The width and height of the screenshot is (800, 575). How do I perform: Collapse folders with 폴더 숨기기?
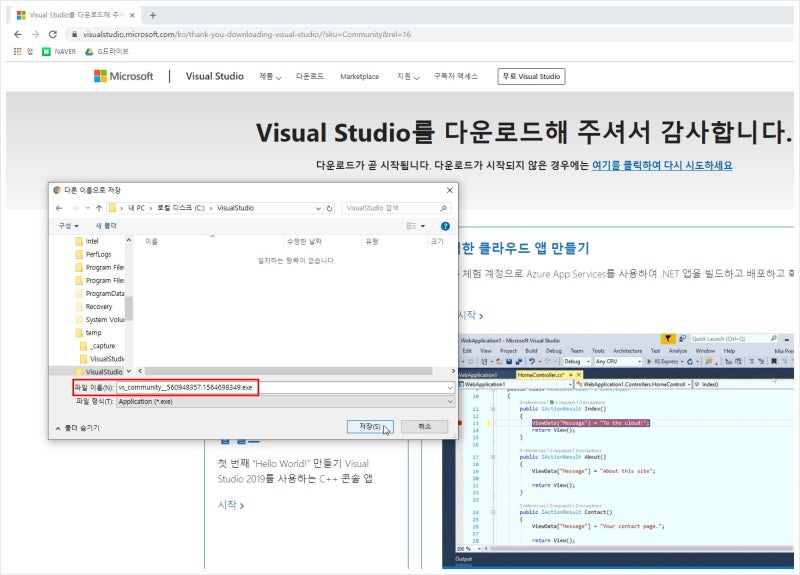(78, 428)
